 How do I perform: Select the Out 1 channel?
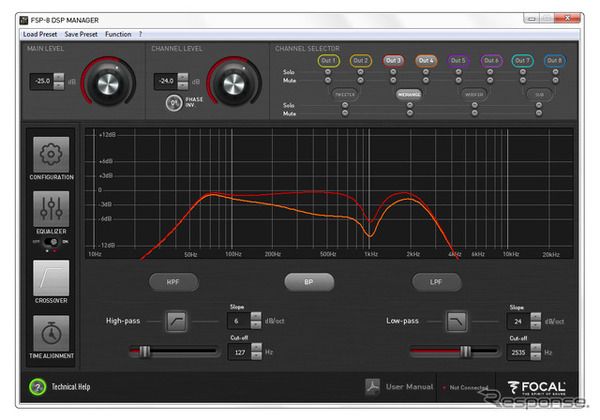[328, 60]
